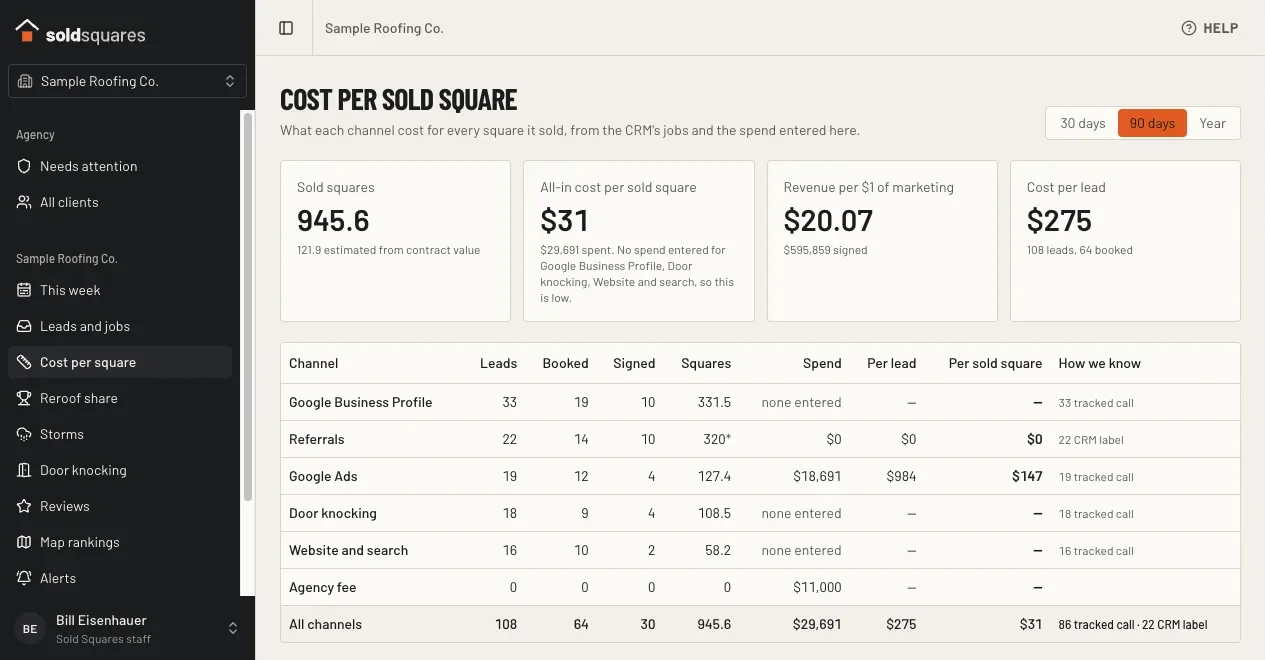The width and height of the screenshot is (1265, 660).
Task: Open Storms section
Action: click(x=120, y=434)
